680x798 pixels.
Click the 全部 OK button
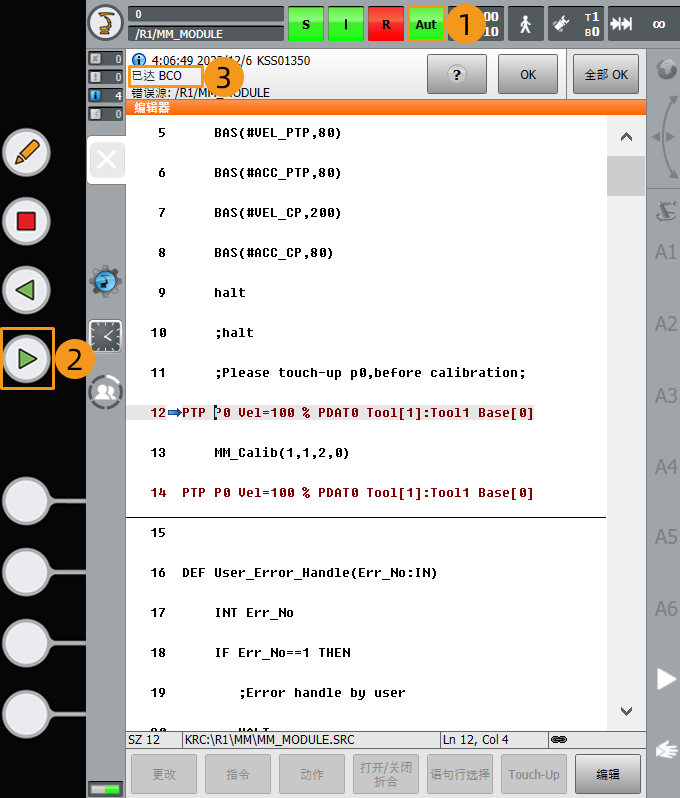tap(605, 75)
